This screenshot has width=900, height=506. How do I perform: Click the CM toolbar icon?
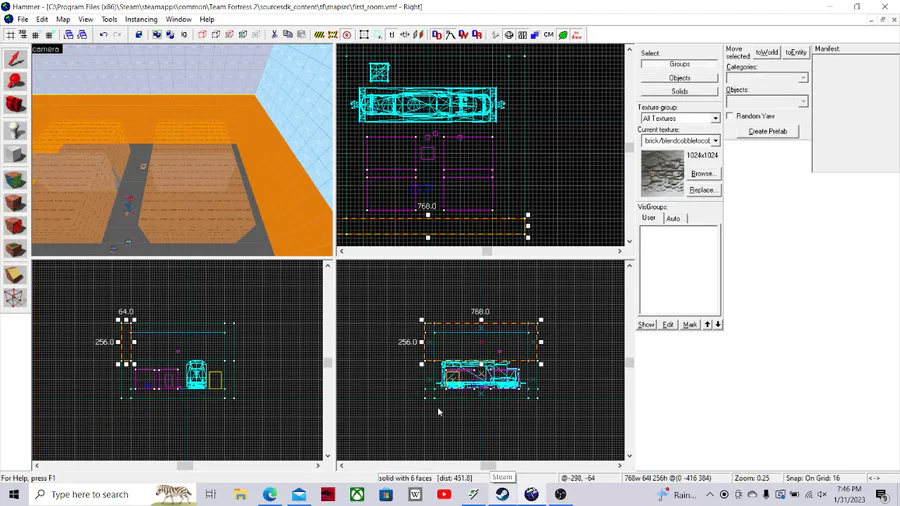click(548, 34)
